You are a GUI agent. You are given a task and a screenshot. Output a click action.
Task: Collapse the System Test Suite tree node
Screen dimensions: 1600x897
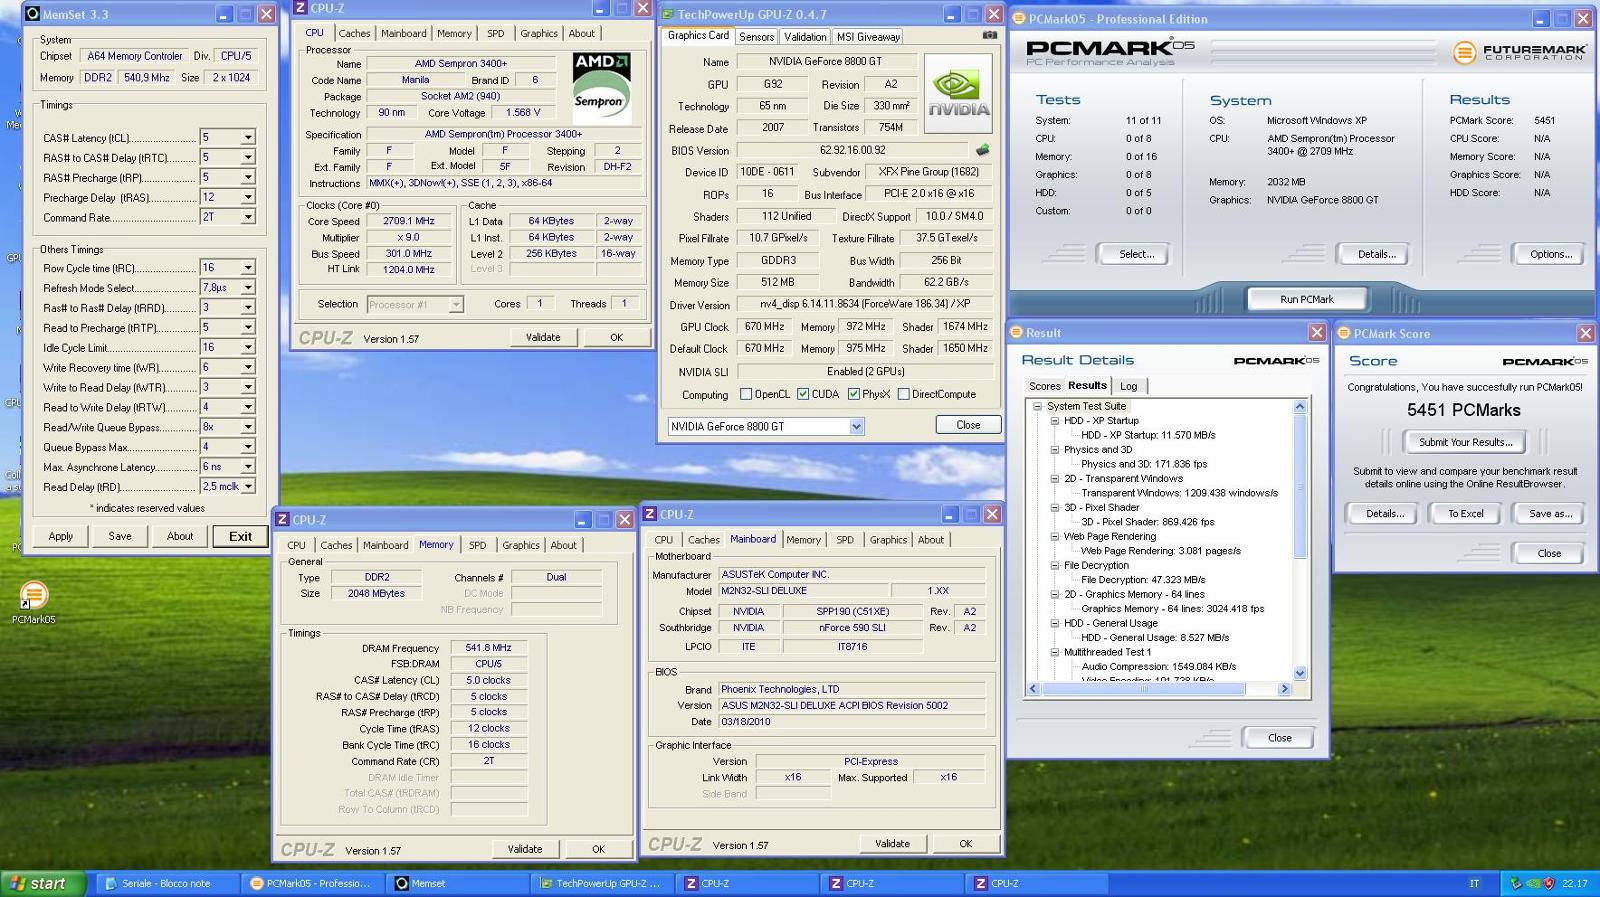click(x=1038, y=406)
